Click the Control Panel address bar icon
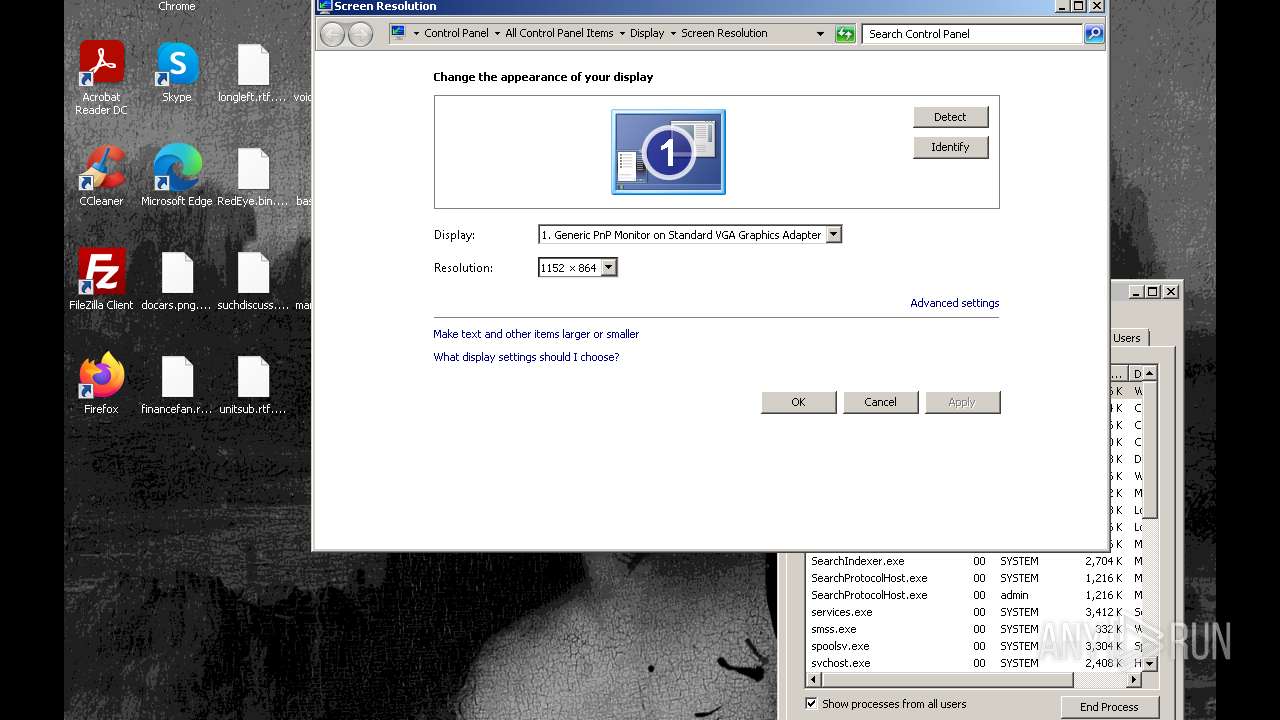Image resolution: width=1280 pixels, height=720 pixels. tap(398, 33)
